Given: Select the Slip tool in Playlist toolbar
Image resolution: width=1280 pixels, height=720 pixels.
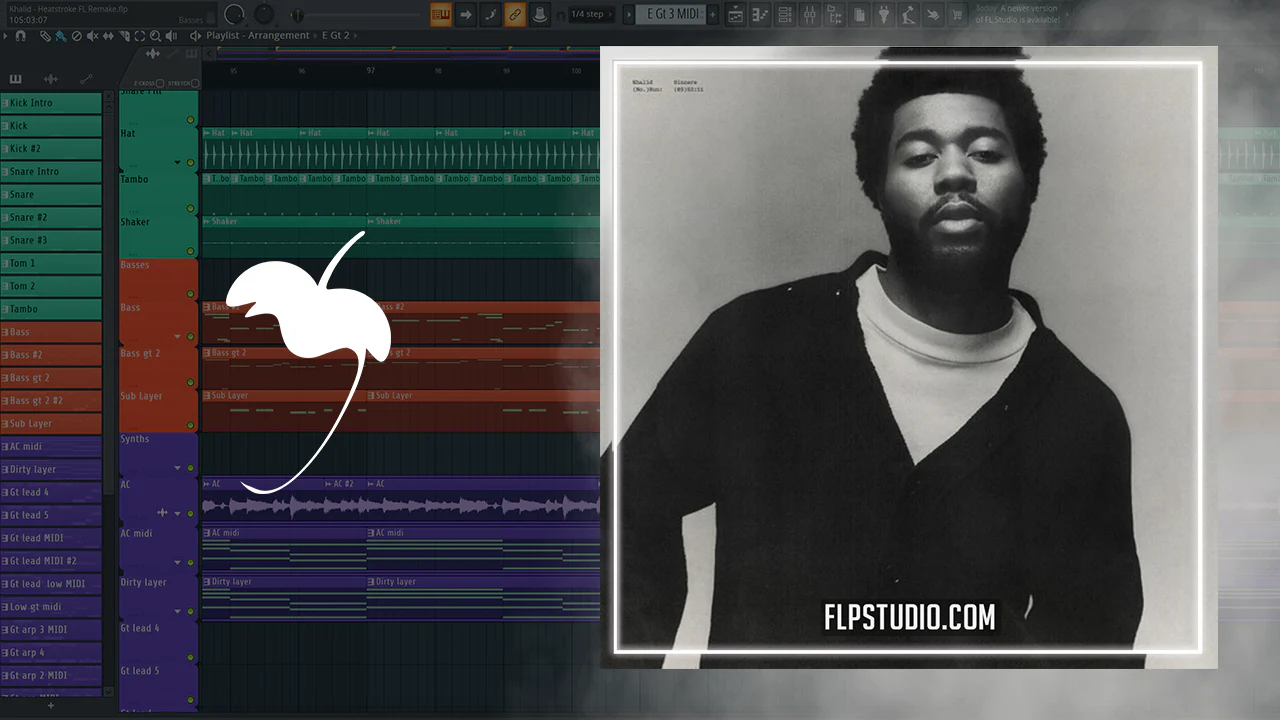Looking at the screenshot, I should [x=108, y=36].
